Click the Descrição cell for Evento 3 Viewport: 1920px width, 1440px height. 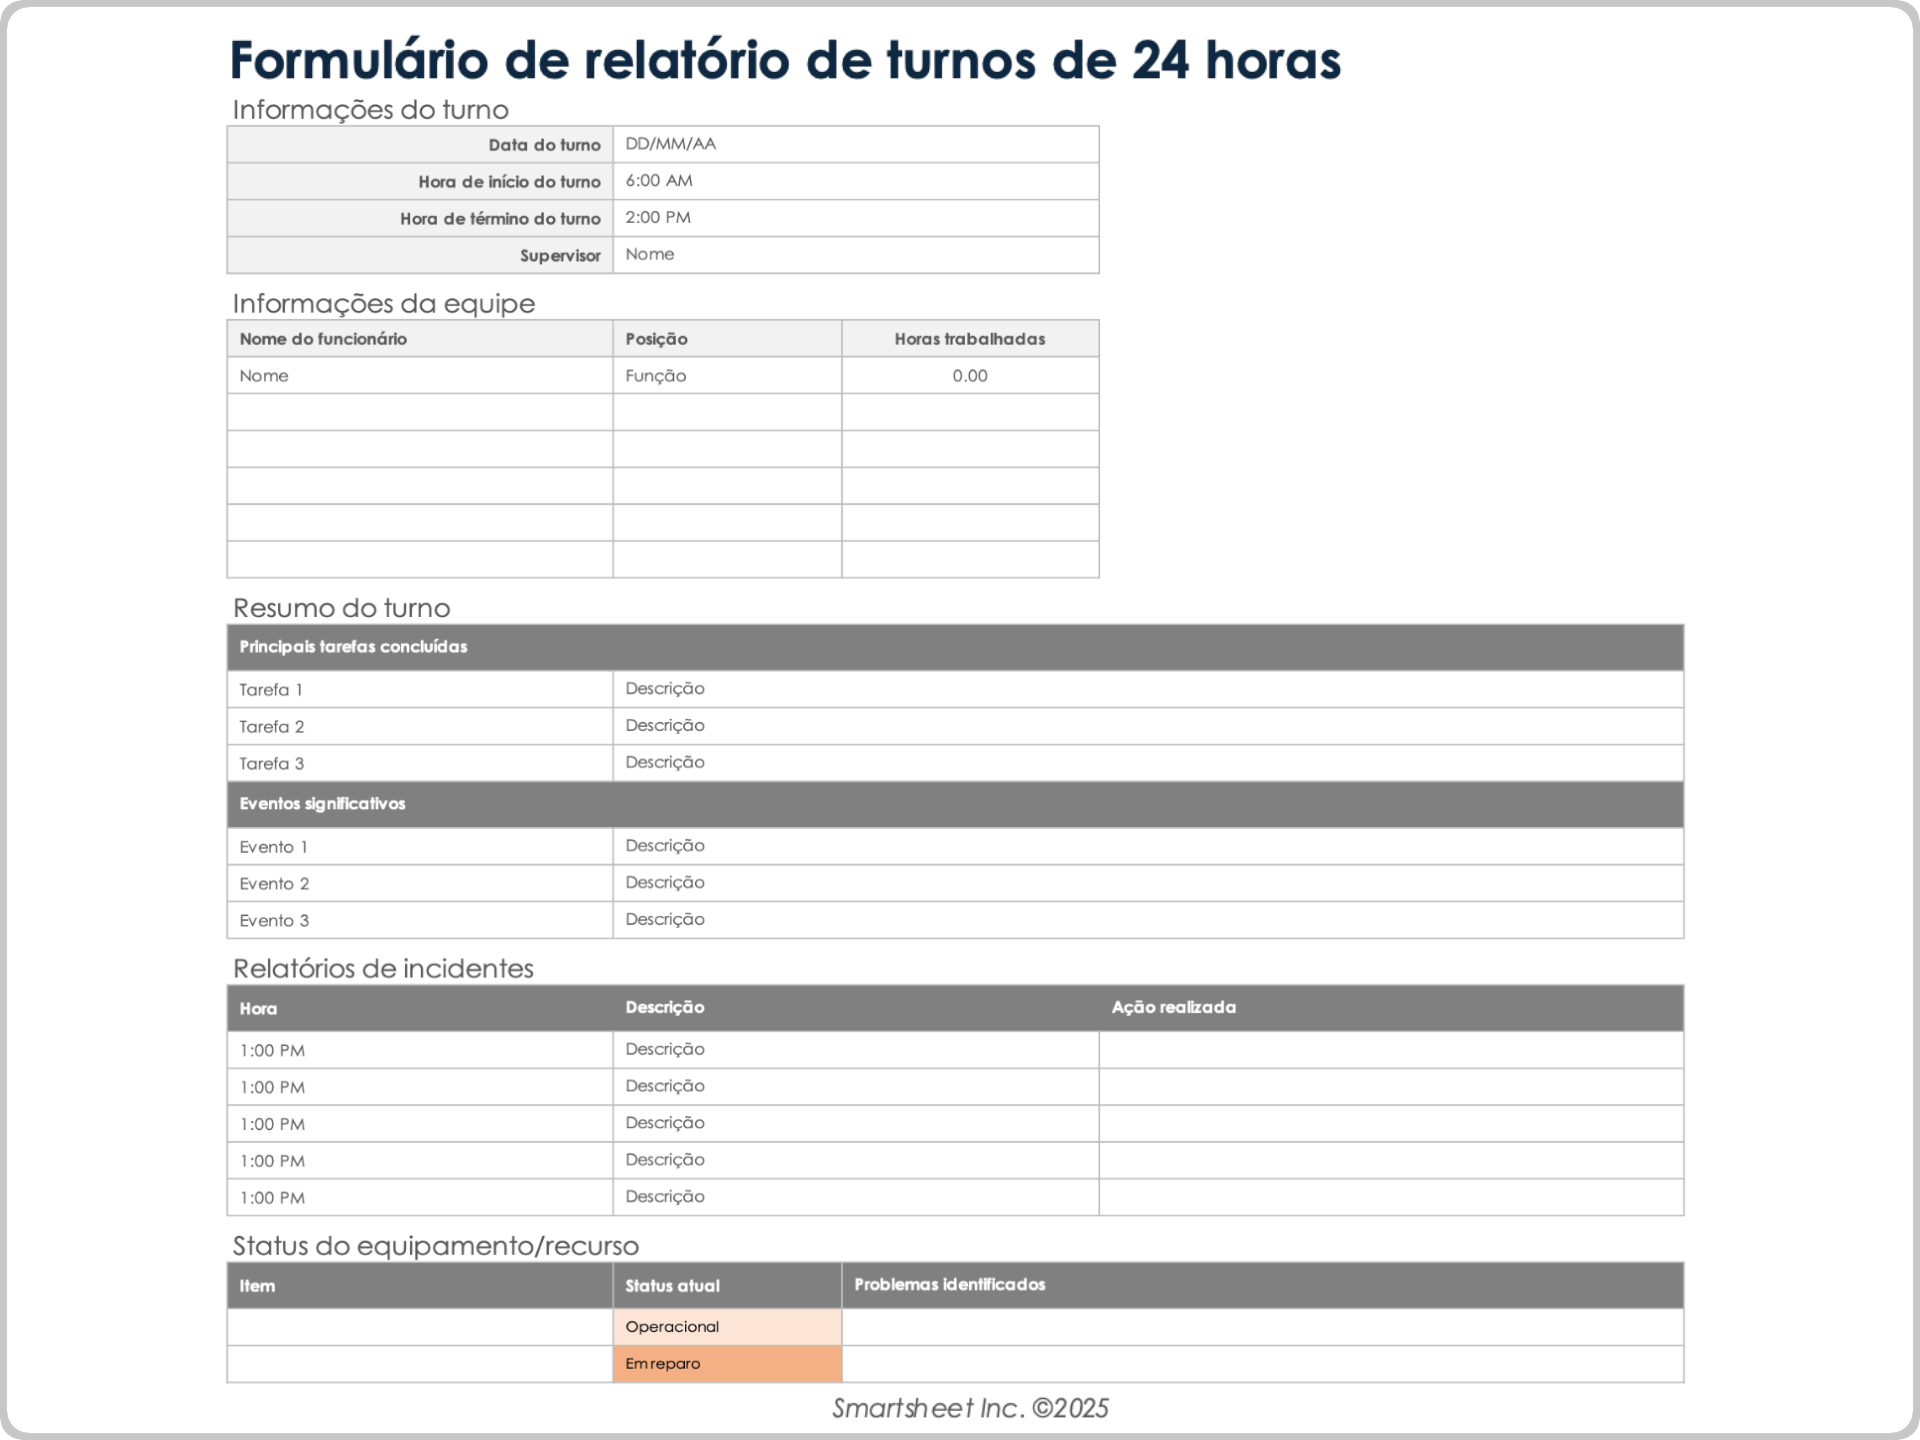[x=1148, y=920]
